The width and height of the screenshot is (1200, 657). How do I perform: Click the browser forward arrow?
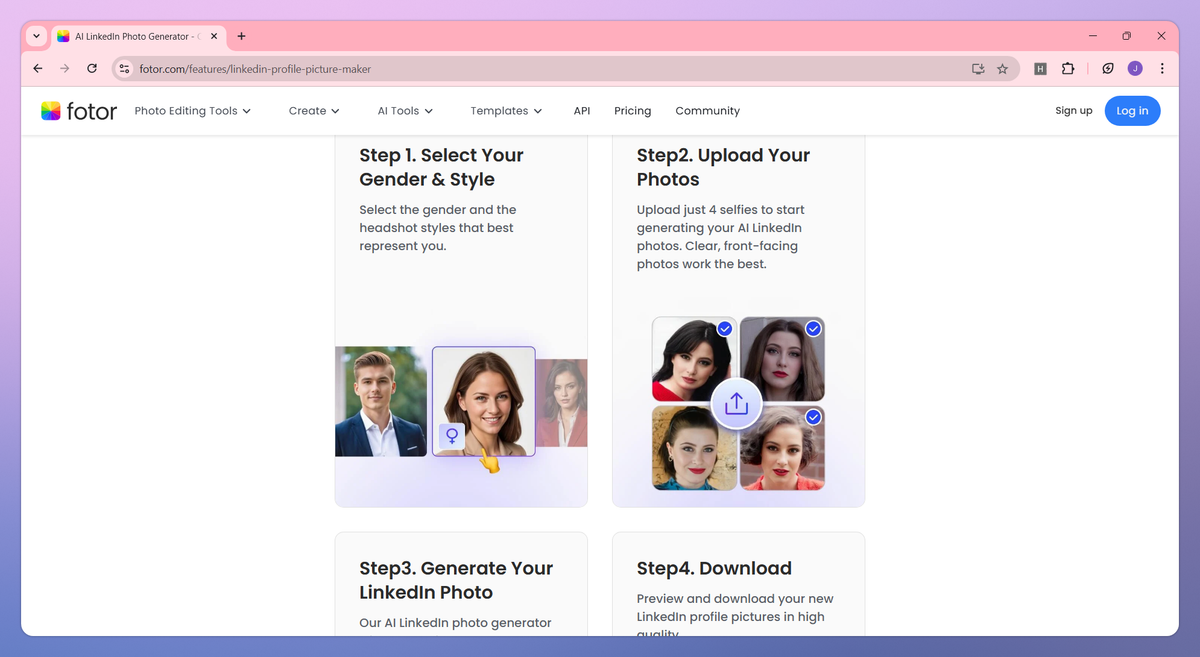[65, 69]
